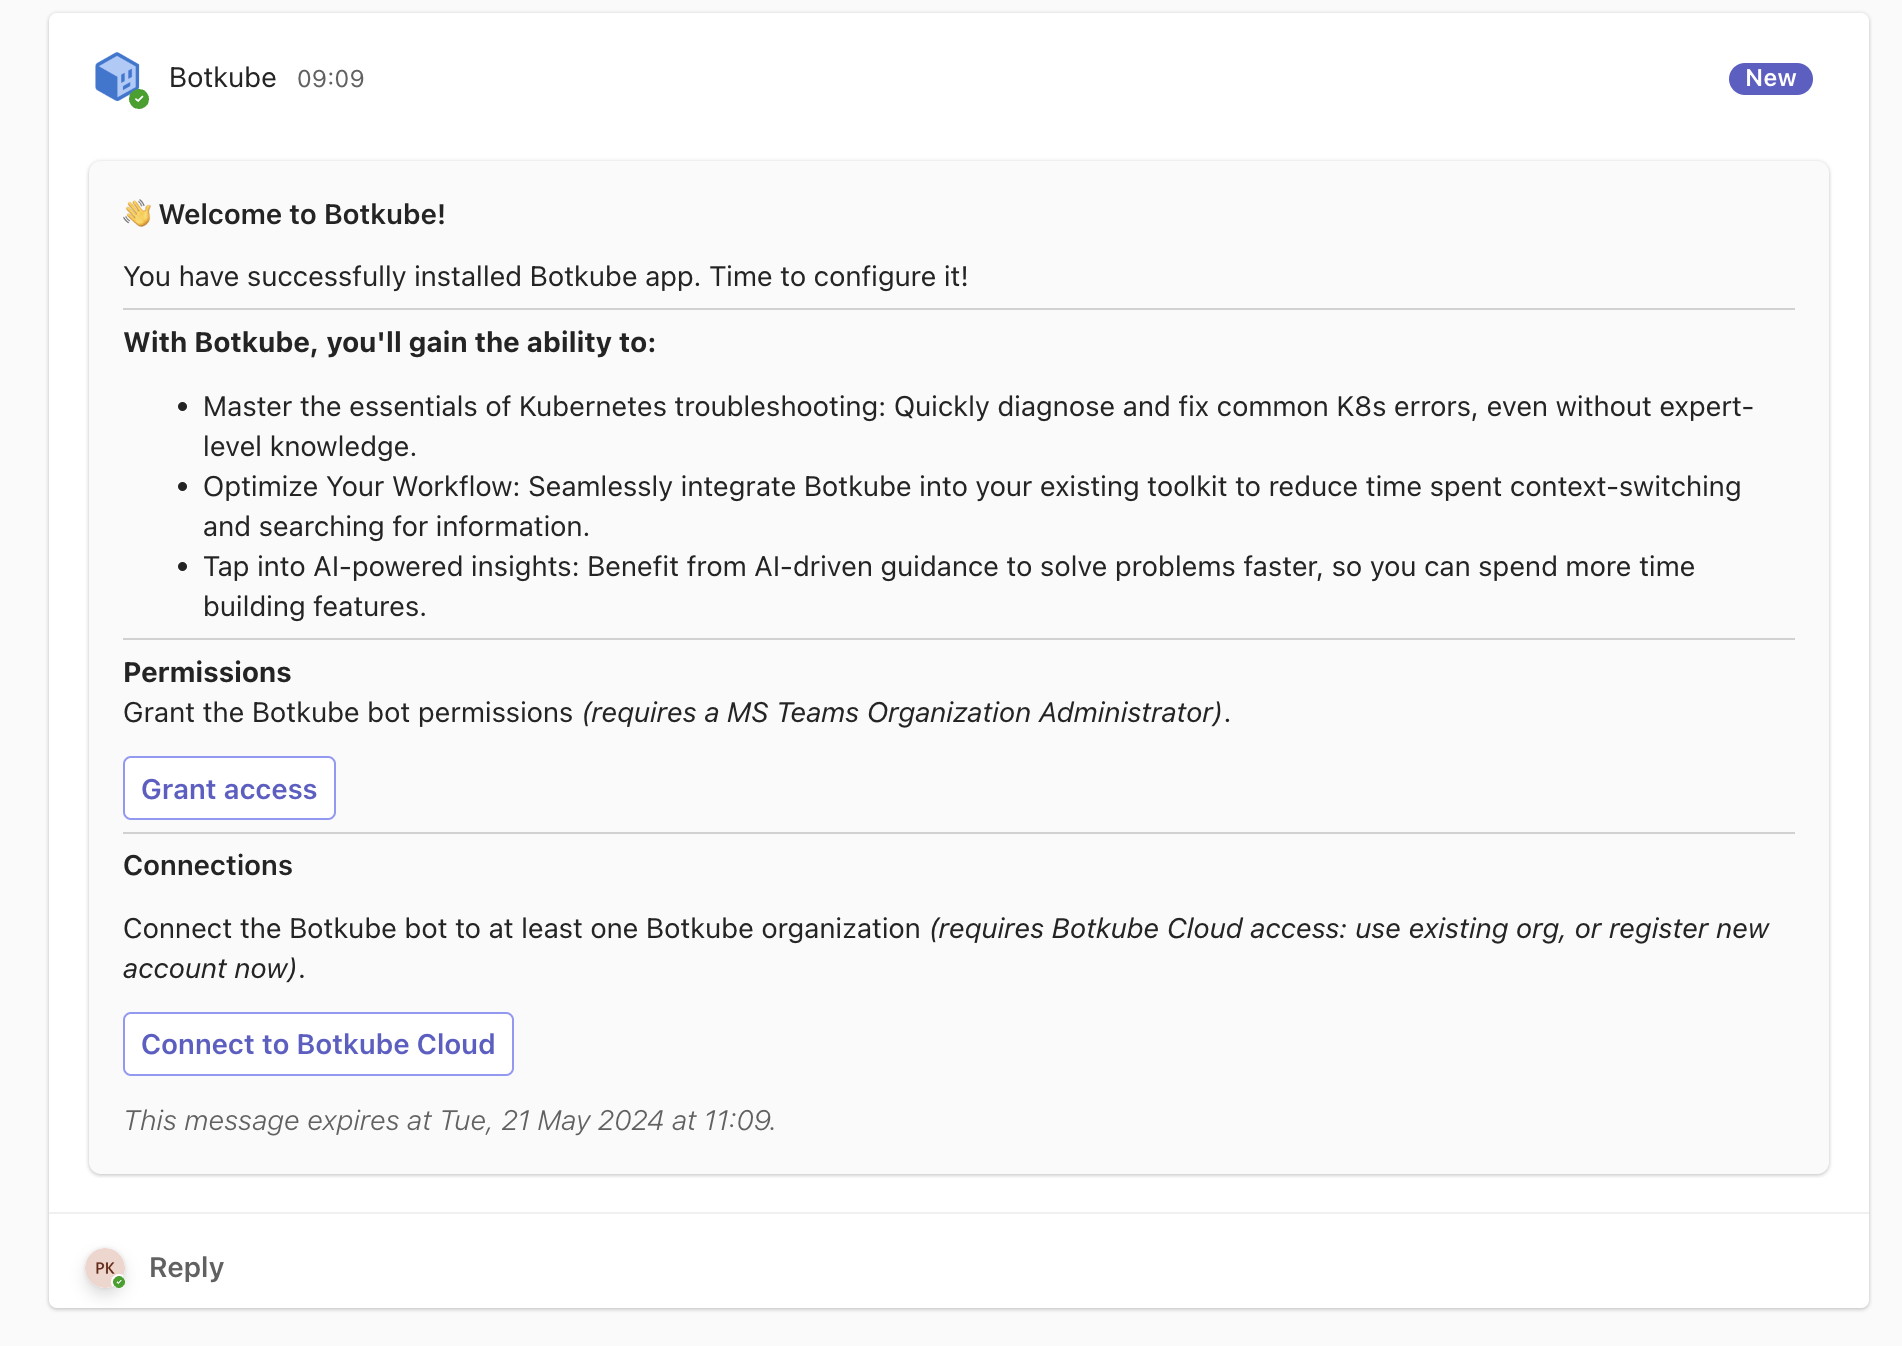1902x1346 pixels.
Task: Click the Kubernetes troubleshooting bullet point
Action: 978,426
